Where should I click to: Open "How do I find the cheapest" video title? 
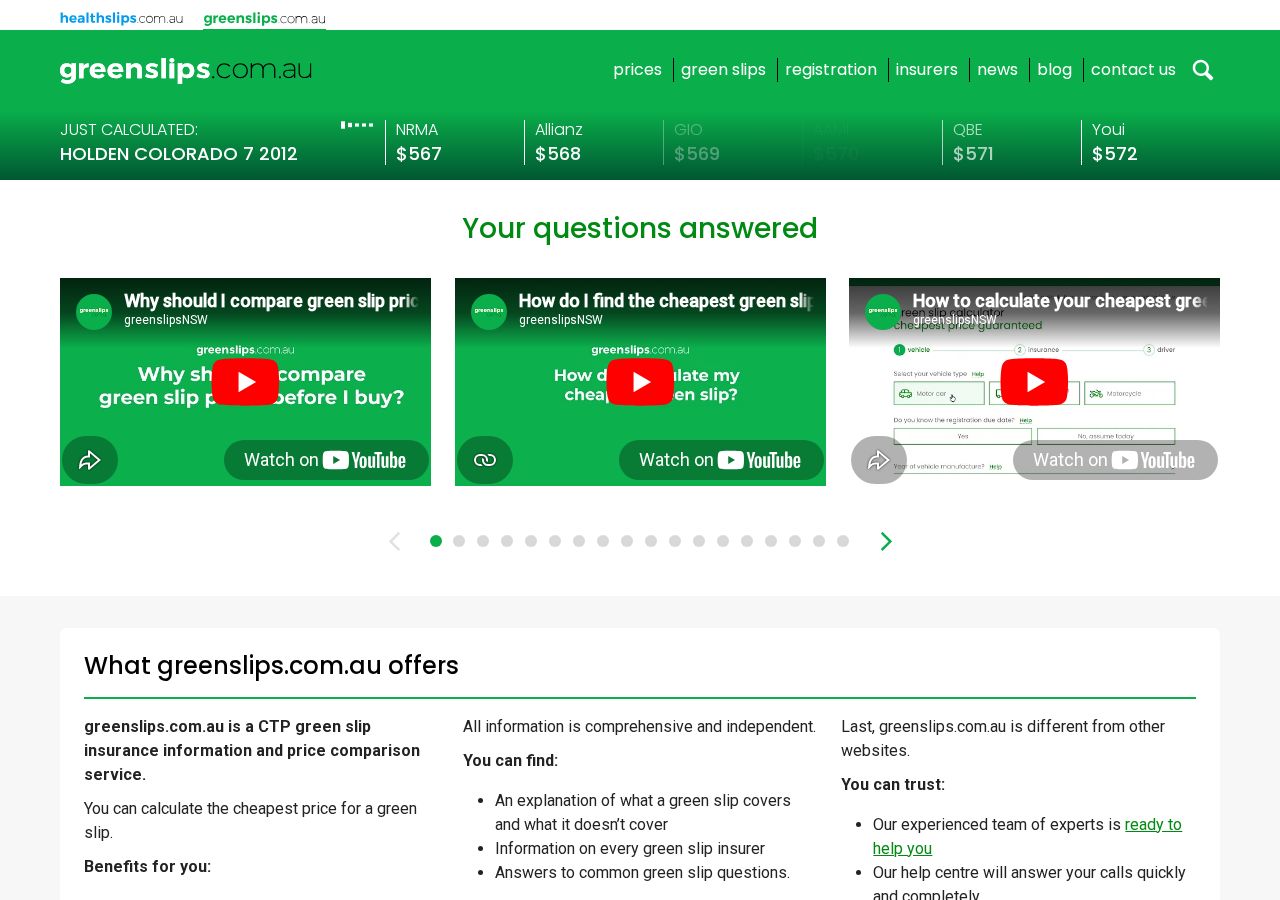[665, 301]
